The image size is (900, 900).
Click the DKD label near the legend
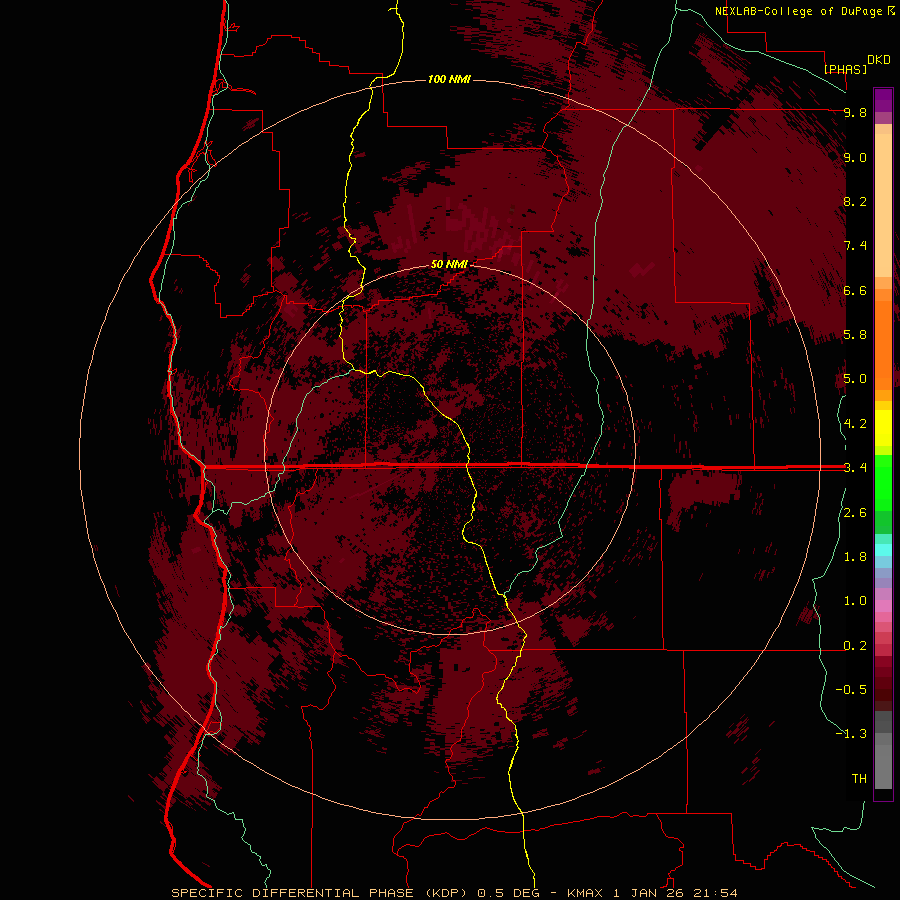pyautogui.click(x=879, y=60)
